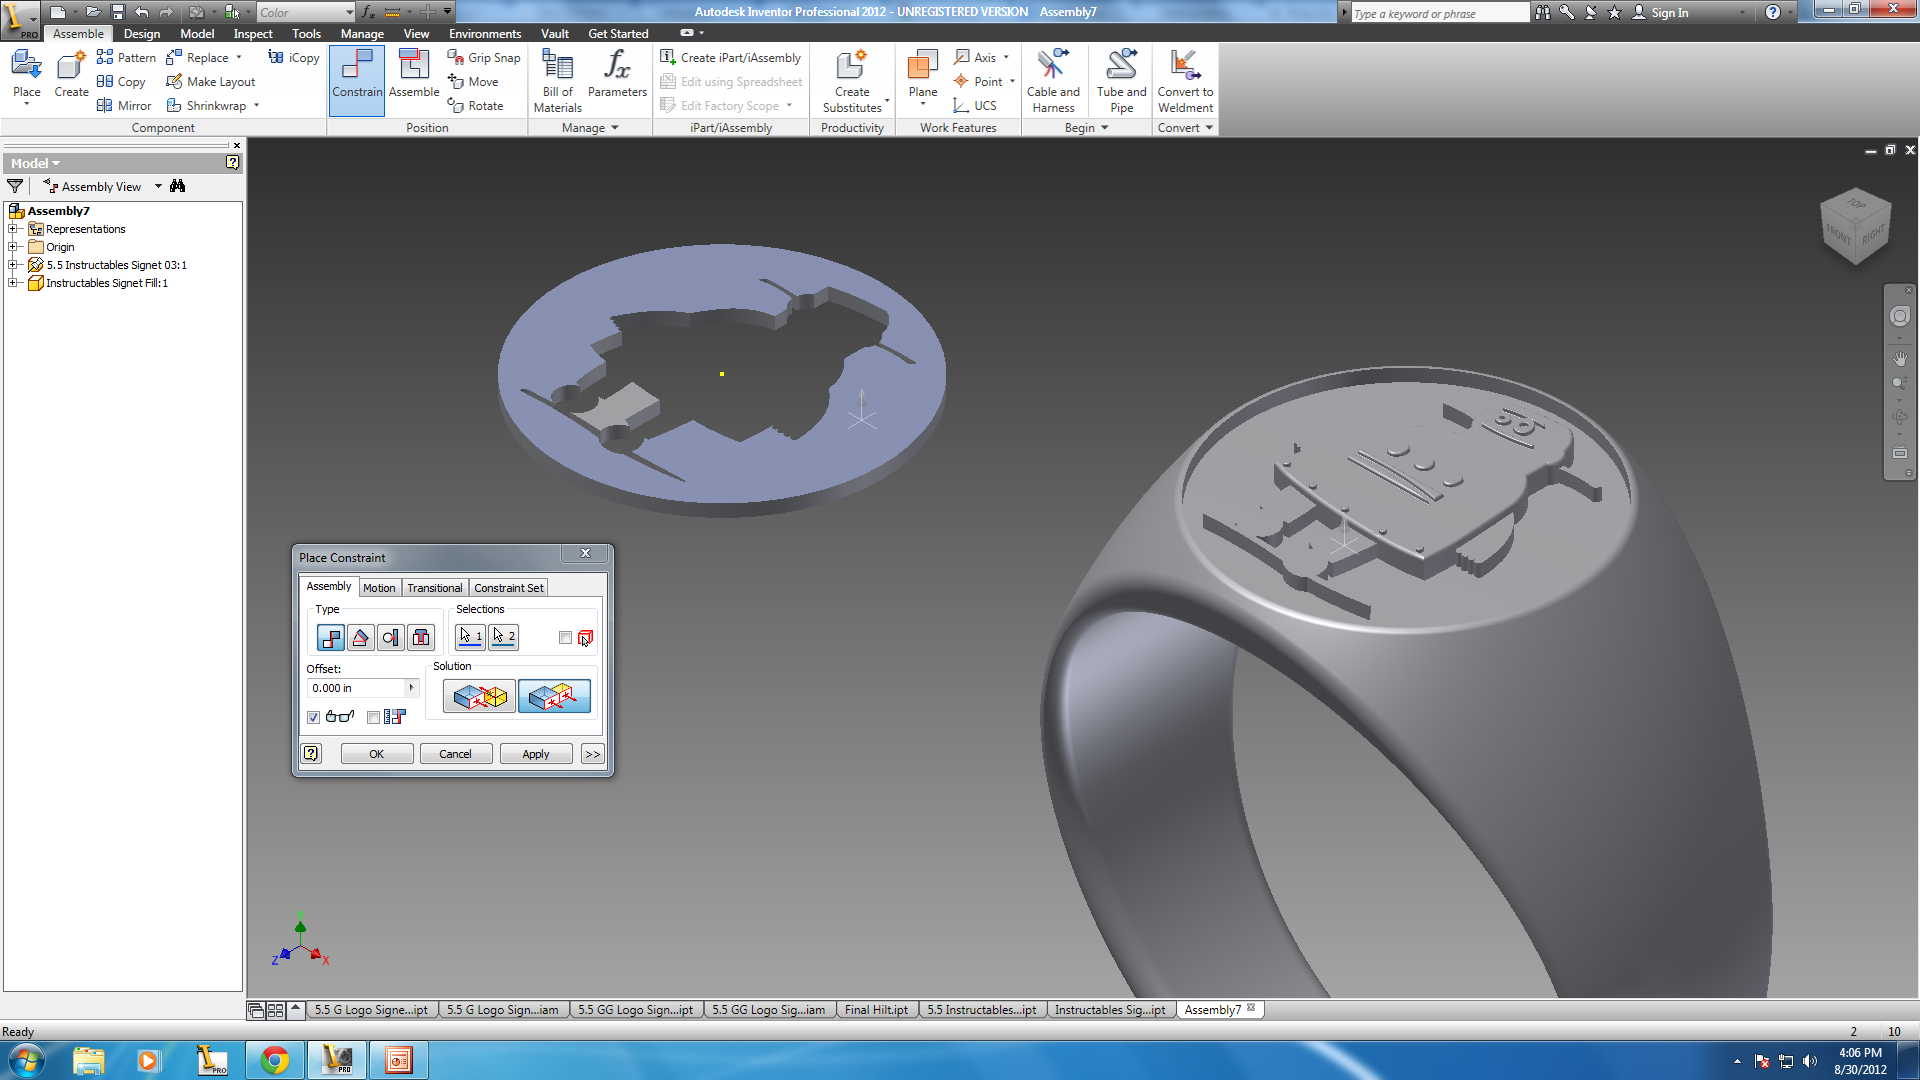The image size is (1920, 1080).
Task: Switch to the Constraint Set tab
Action: click(509, 587)
